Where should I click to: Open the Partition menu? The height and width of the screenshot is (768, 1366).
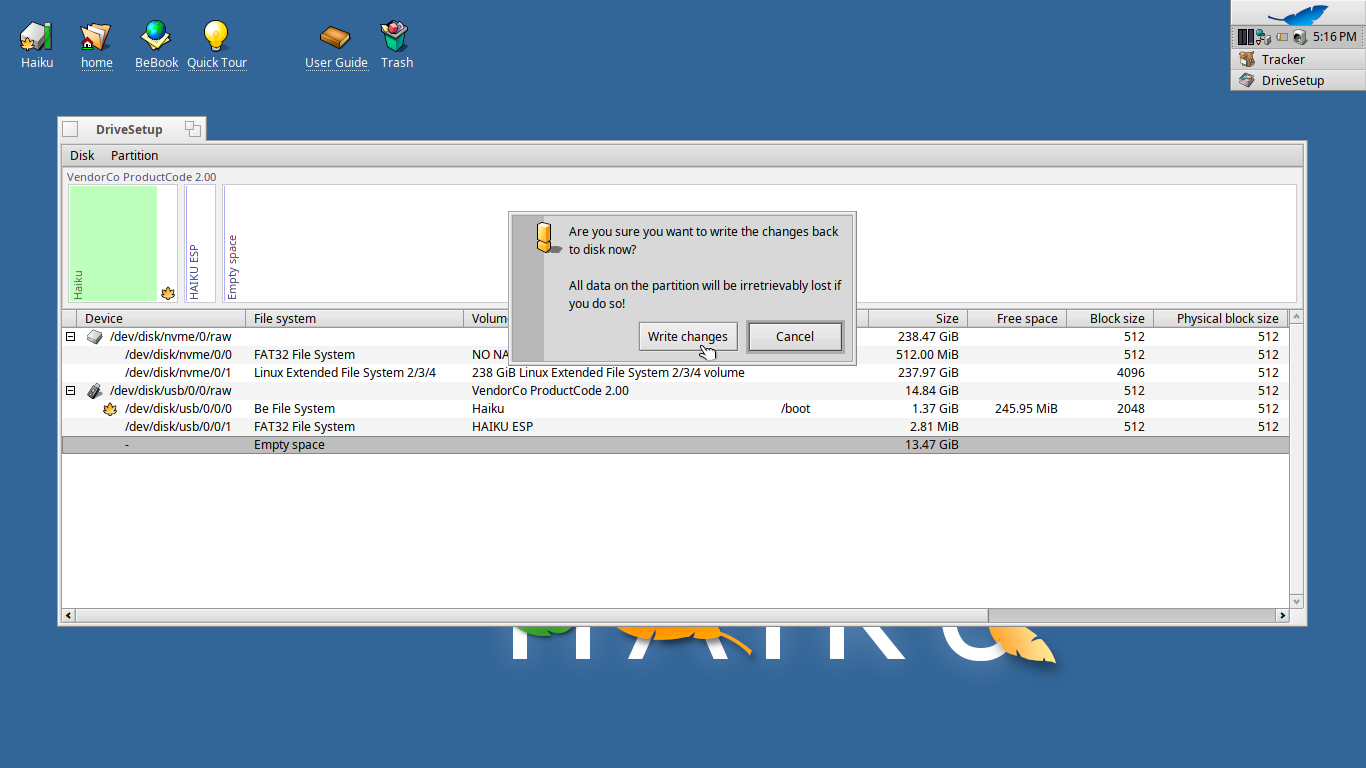tap(134, 156)
